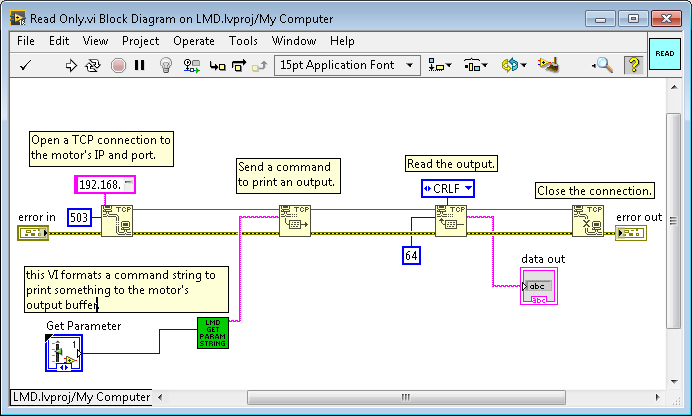Click the LMD.lvproj/My Computer context label
This screenshot has height=416, width=692.
coord(81,397)
